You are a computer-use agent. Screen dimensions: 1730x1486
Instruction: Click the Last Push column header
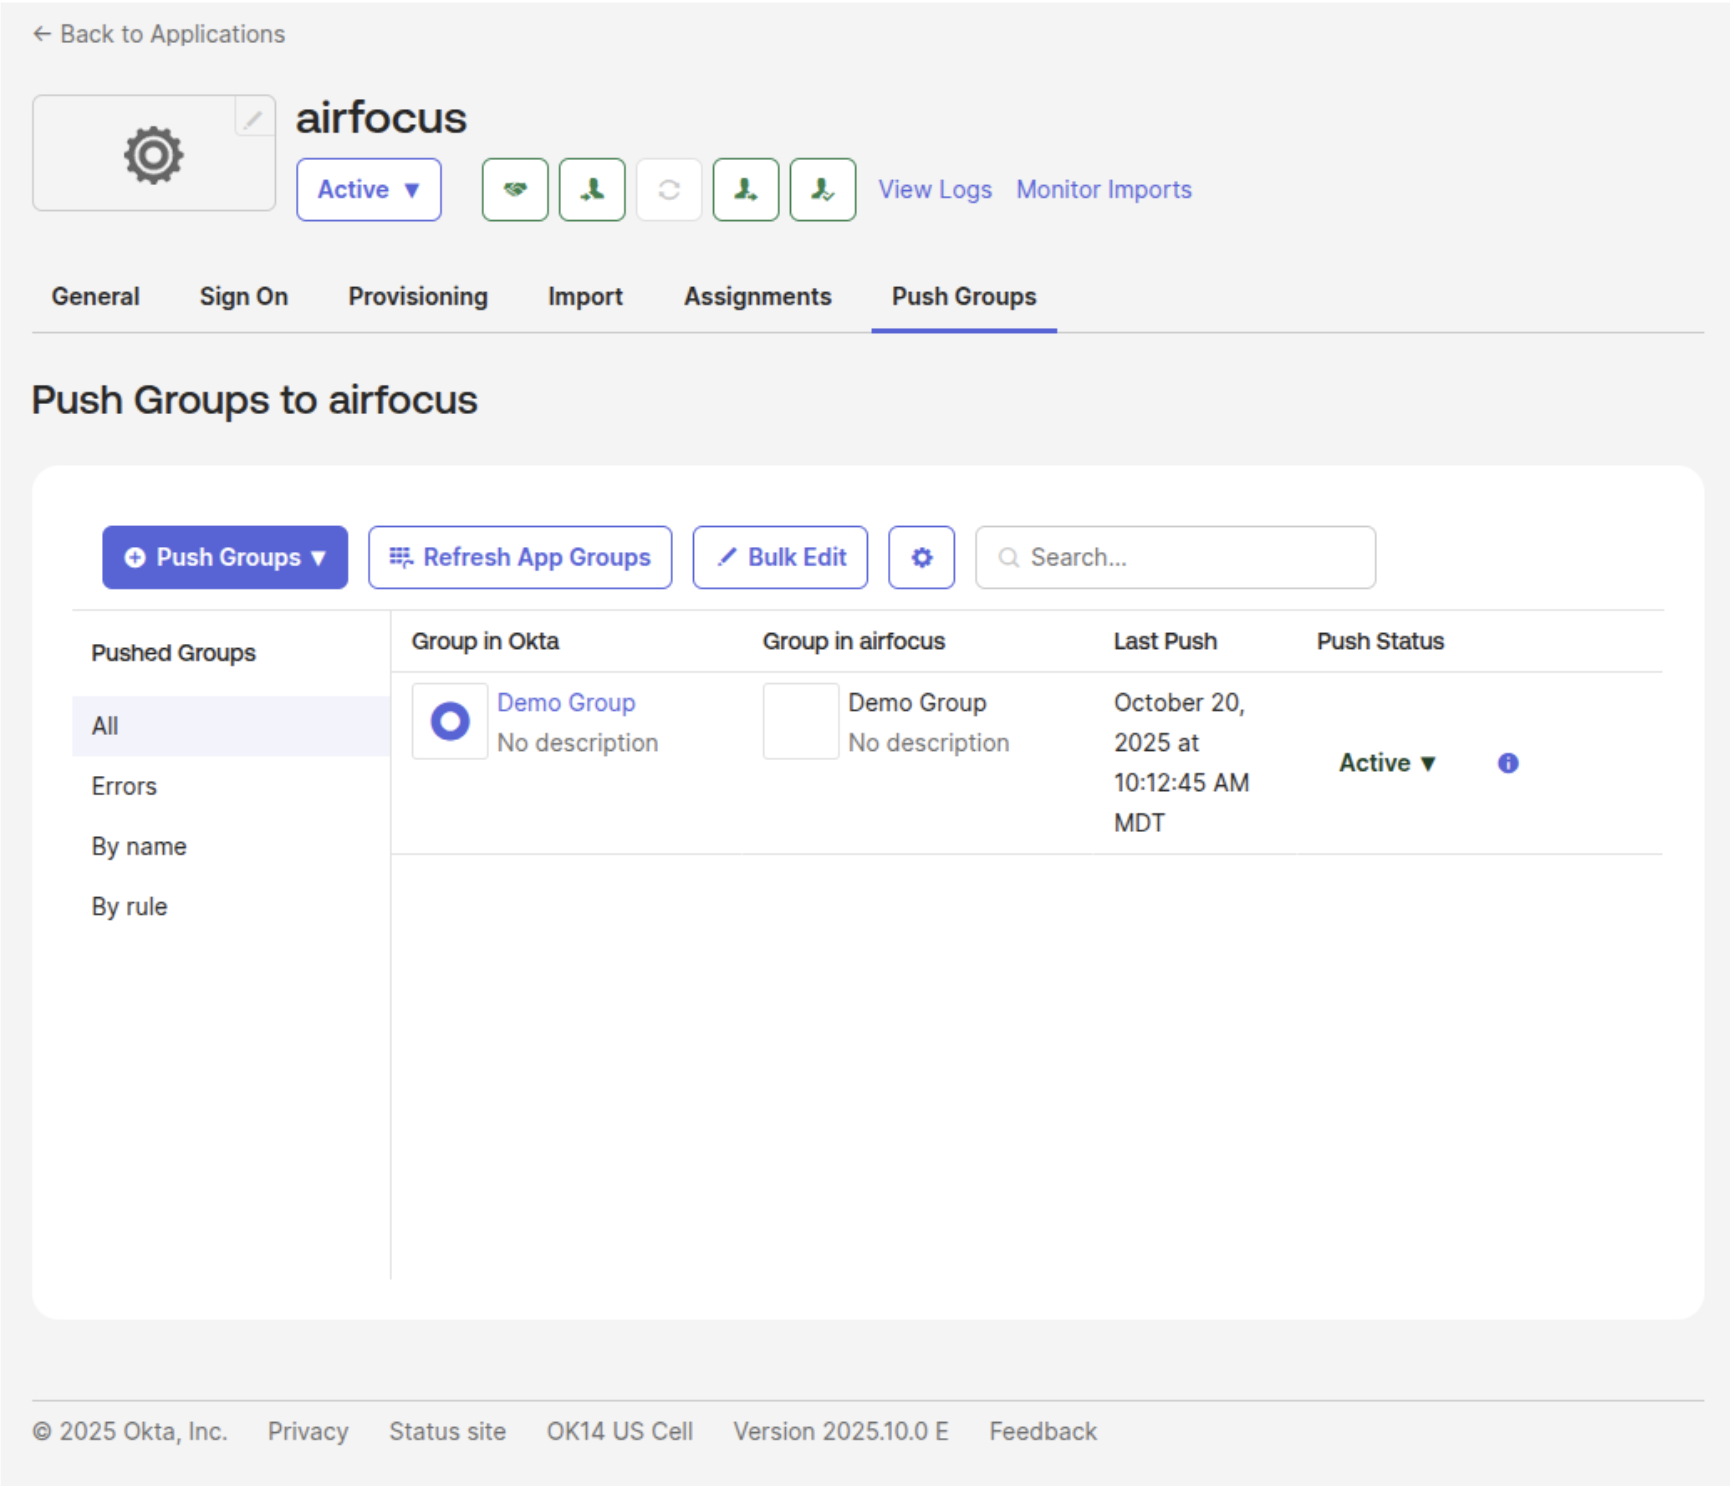pyautogui.click(x=1165, y=641)
